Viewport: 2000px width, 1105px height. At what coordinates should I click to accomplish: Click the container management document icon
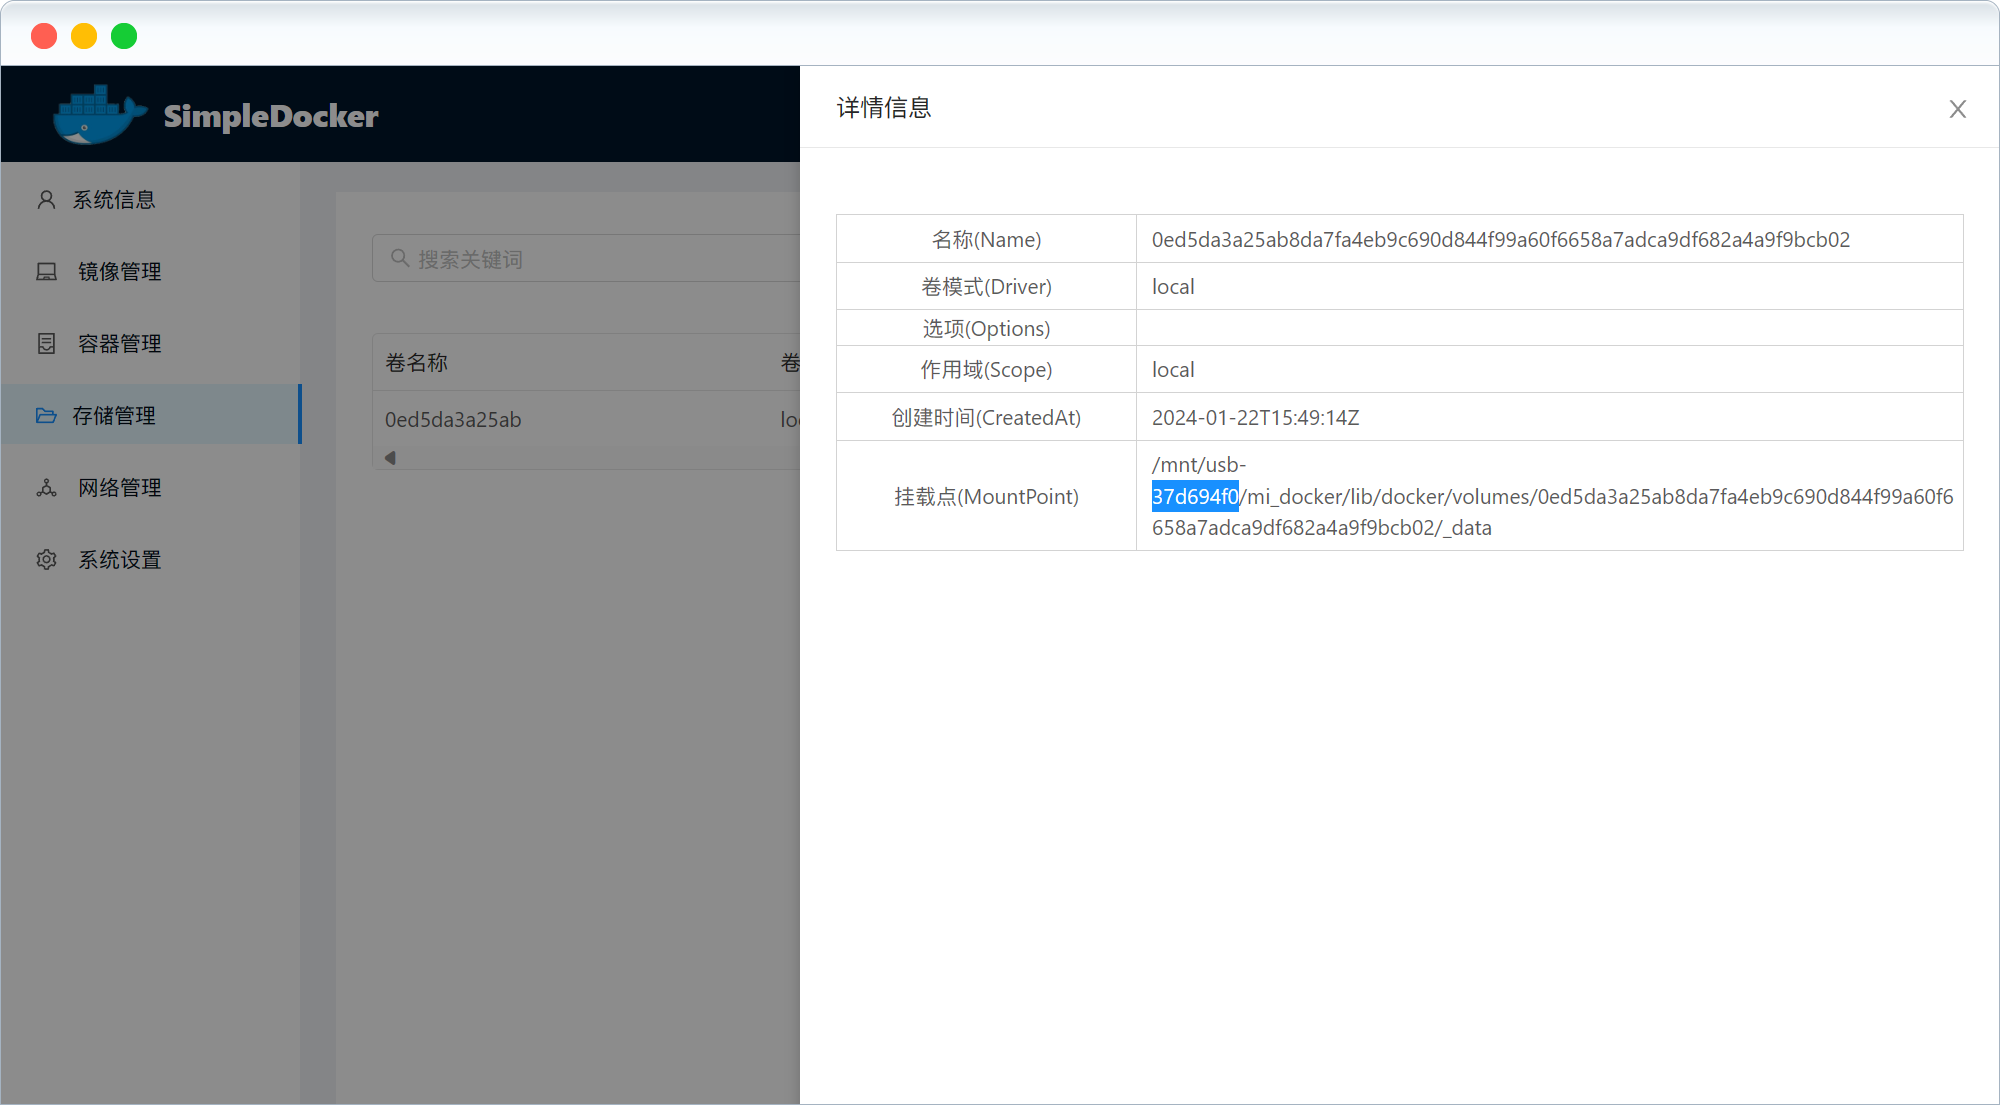(46, 344)
